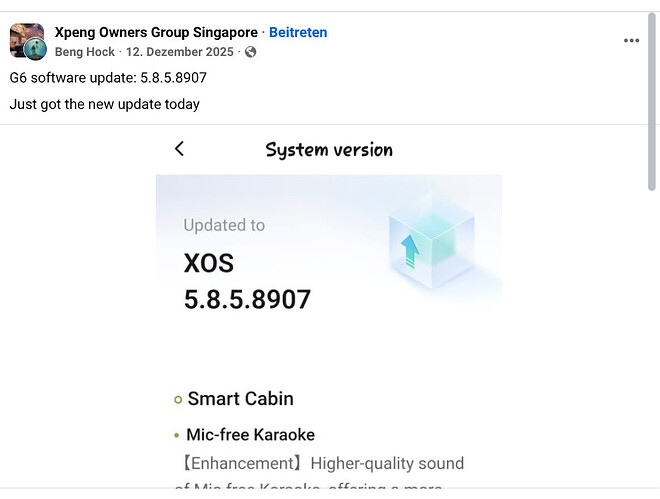Open Beng Hock's profile link
Screen dimensions: 660x499
[85, 52]
